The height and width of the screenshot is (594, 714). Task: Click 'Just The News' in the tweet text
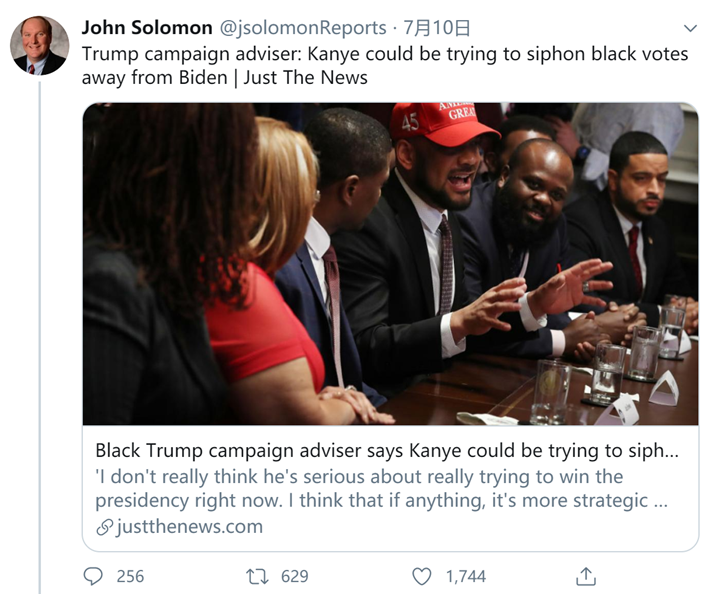click(305, 78)
